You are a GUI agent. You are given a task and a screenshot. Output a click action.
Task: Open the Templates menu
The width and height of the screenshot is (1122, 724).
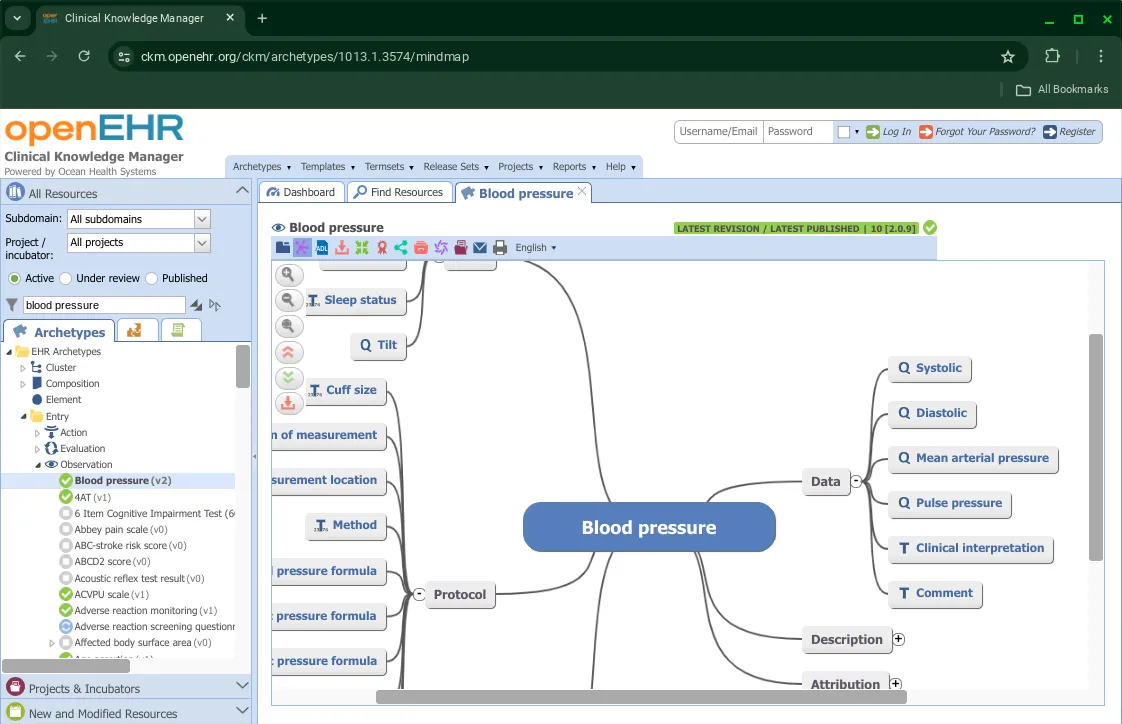pos(326,167)
